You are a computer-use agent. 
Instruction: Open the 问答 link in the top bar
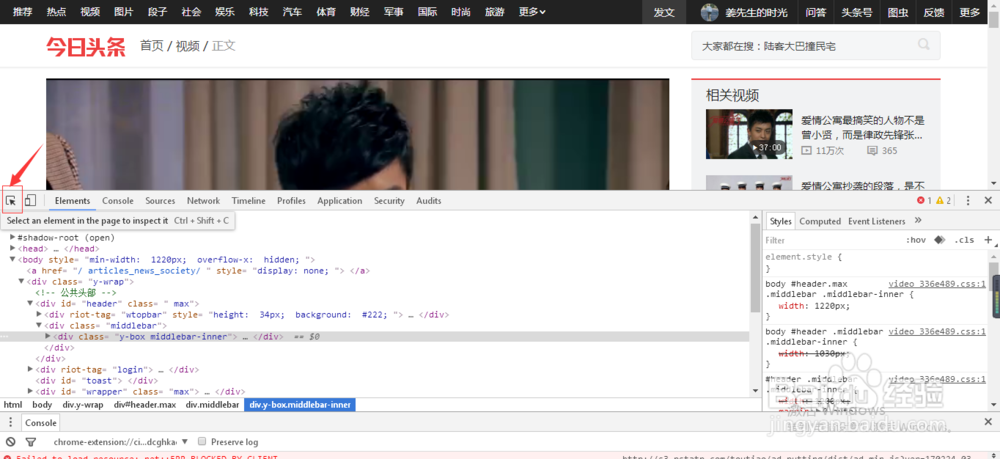(815, 12)
